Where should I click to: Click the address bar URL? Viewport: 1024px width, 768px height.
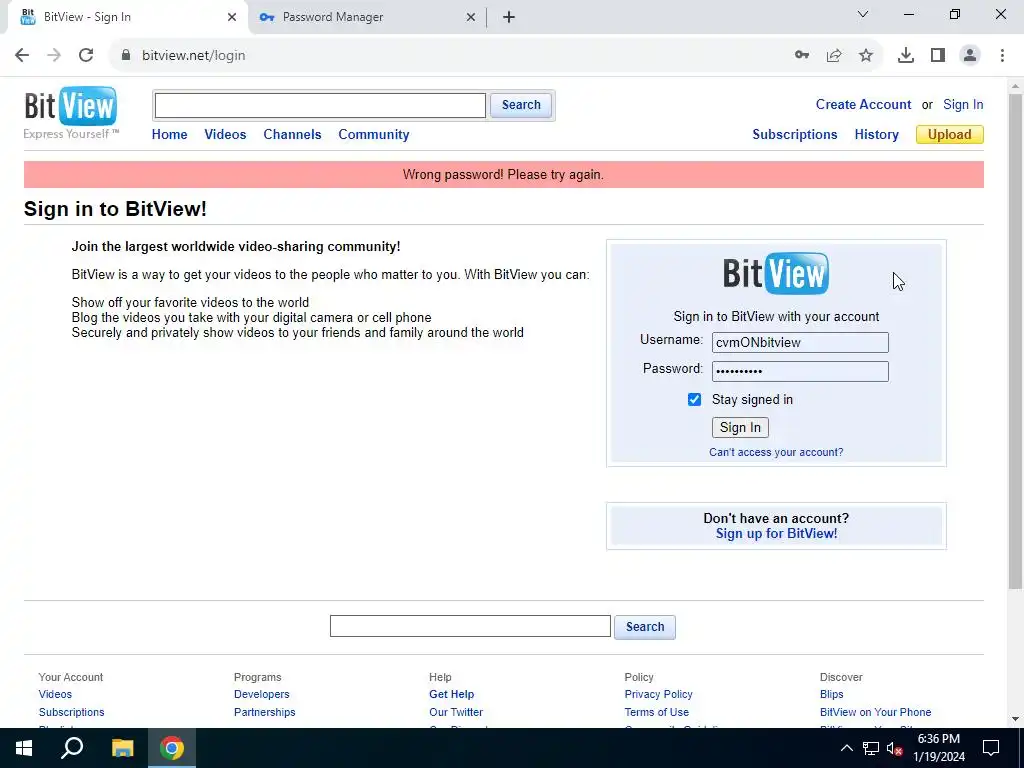[193, 56]
